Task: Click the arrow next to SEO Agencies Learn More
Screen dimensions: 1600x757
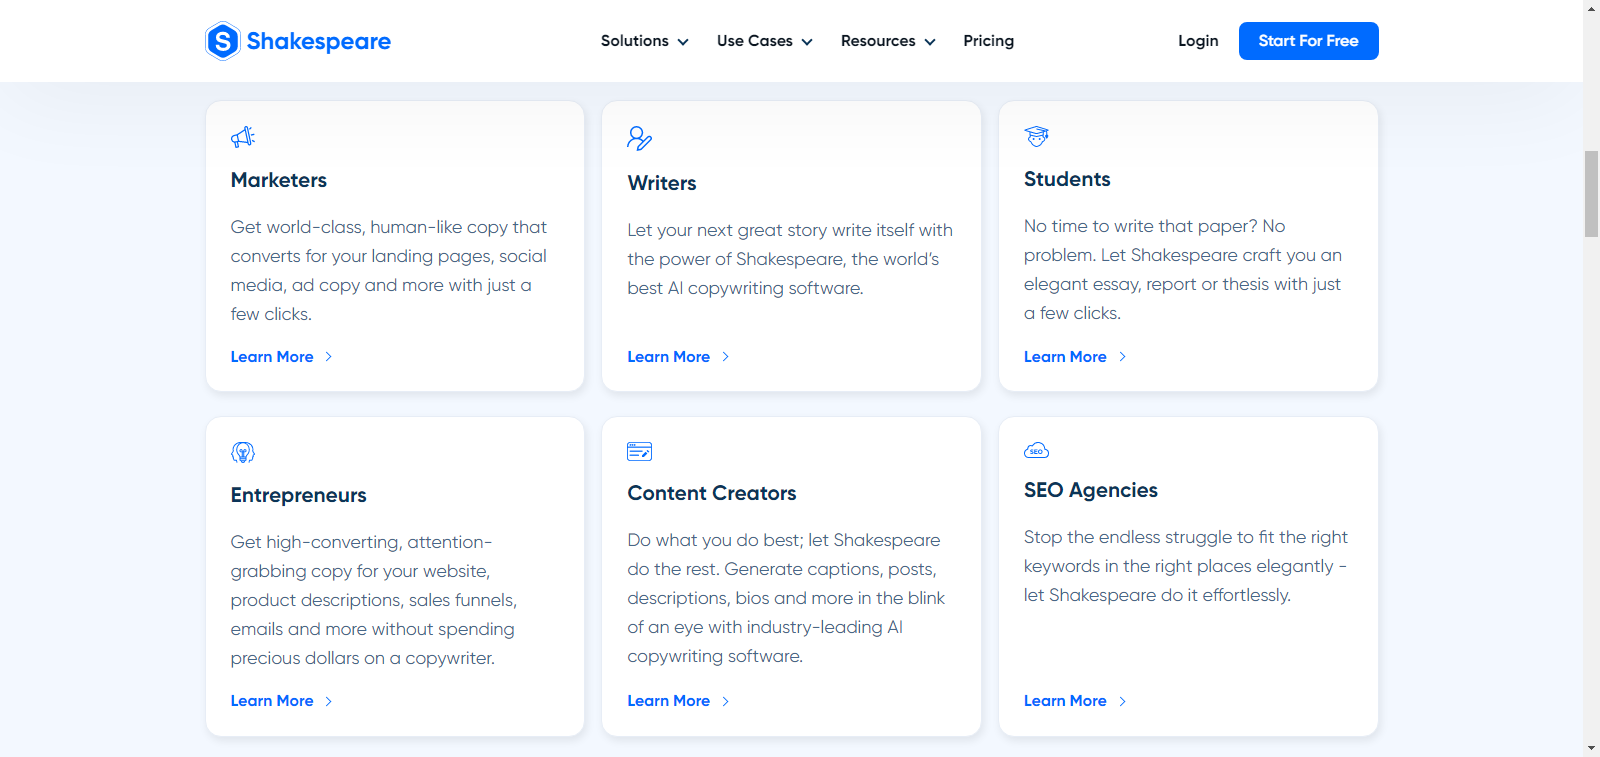Action: (1122, 701)
